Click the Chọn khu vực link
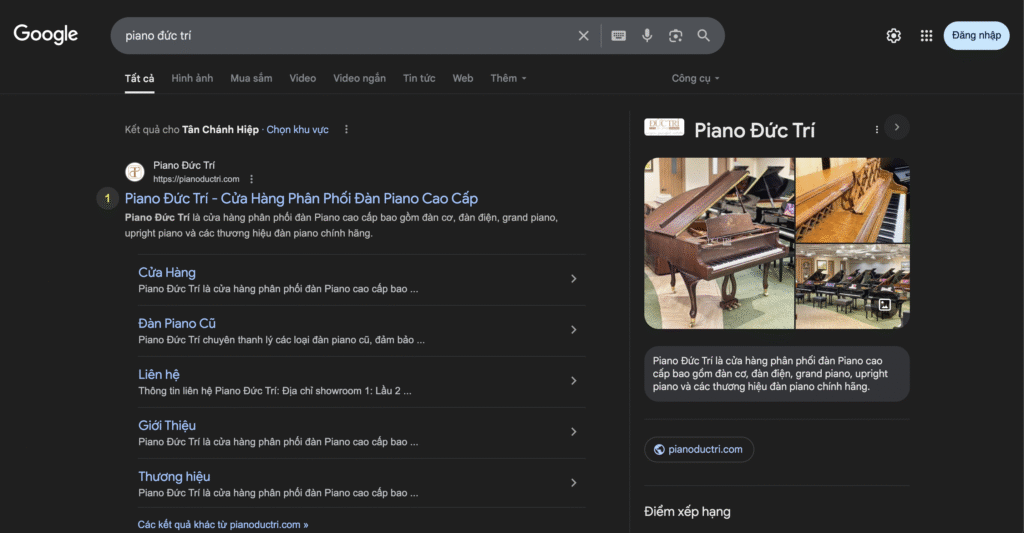1024x533 pixels. click(x=297, y=129)
